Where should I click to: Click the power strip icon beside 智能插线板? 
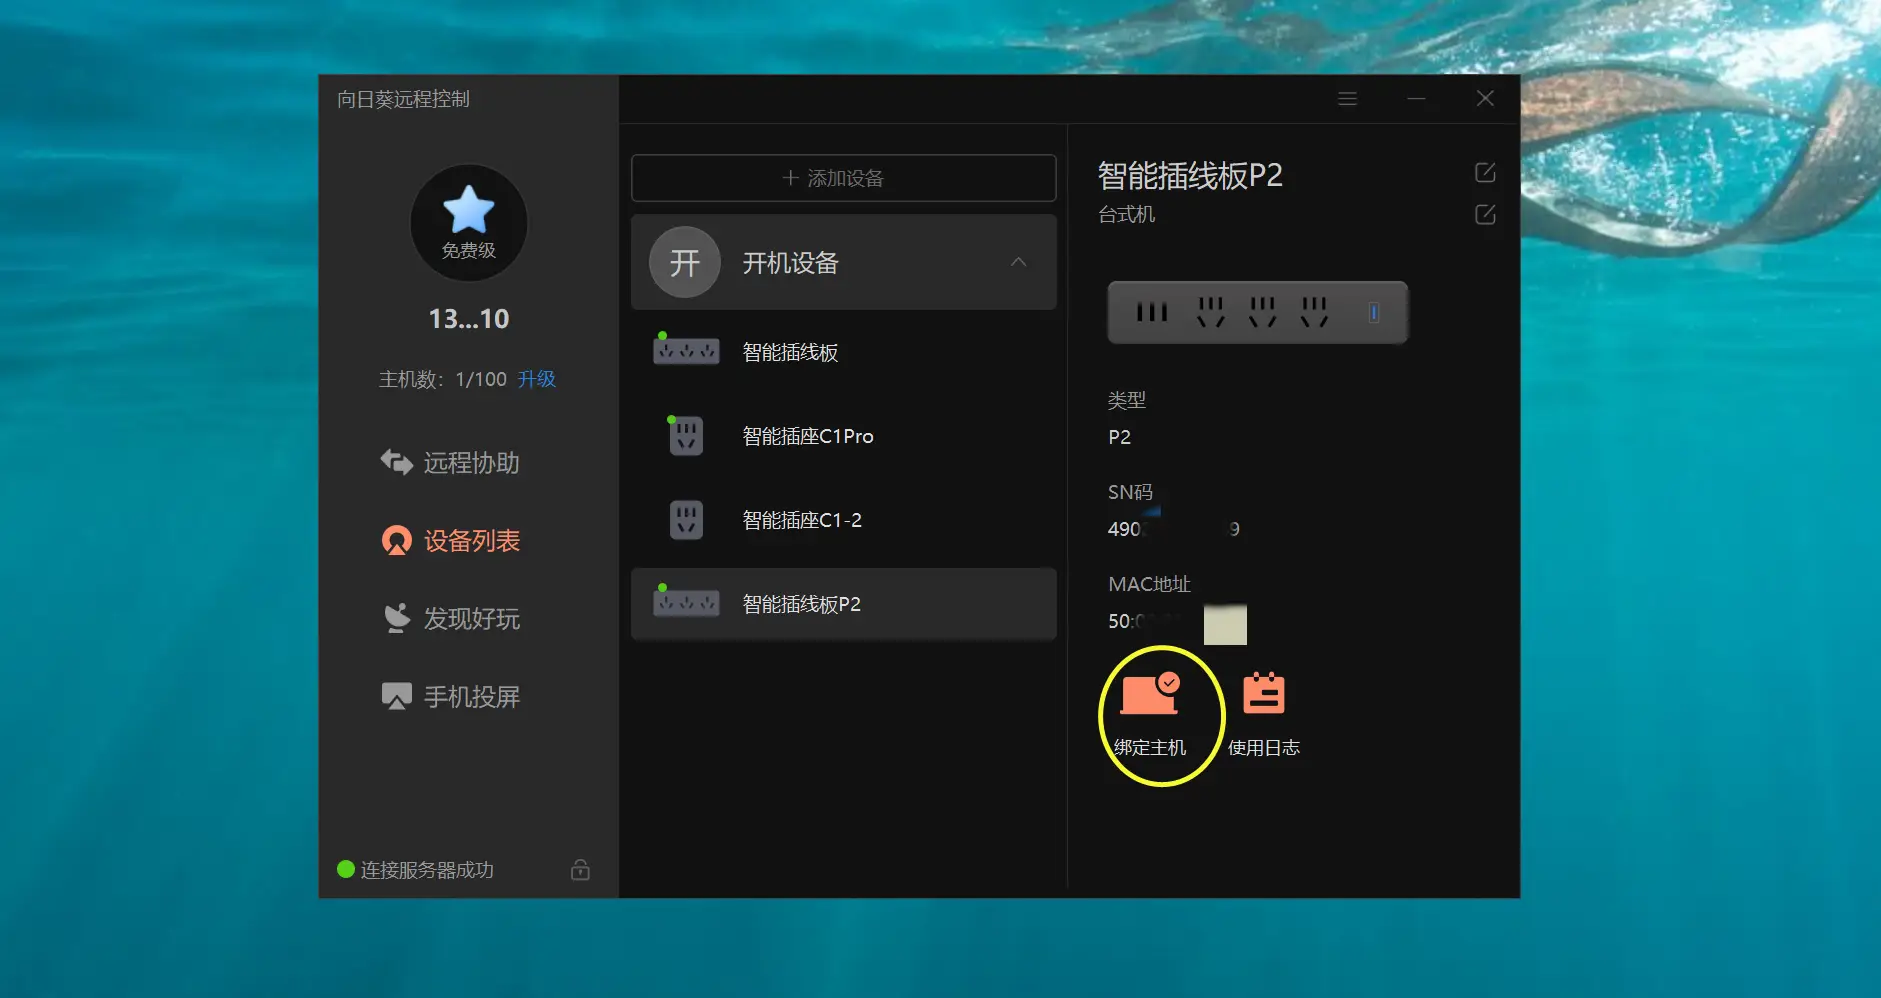click(686, 350)
